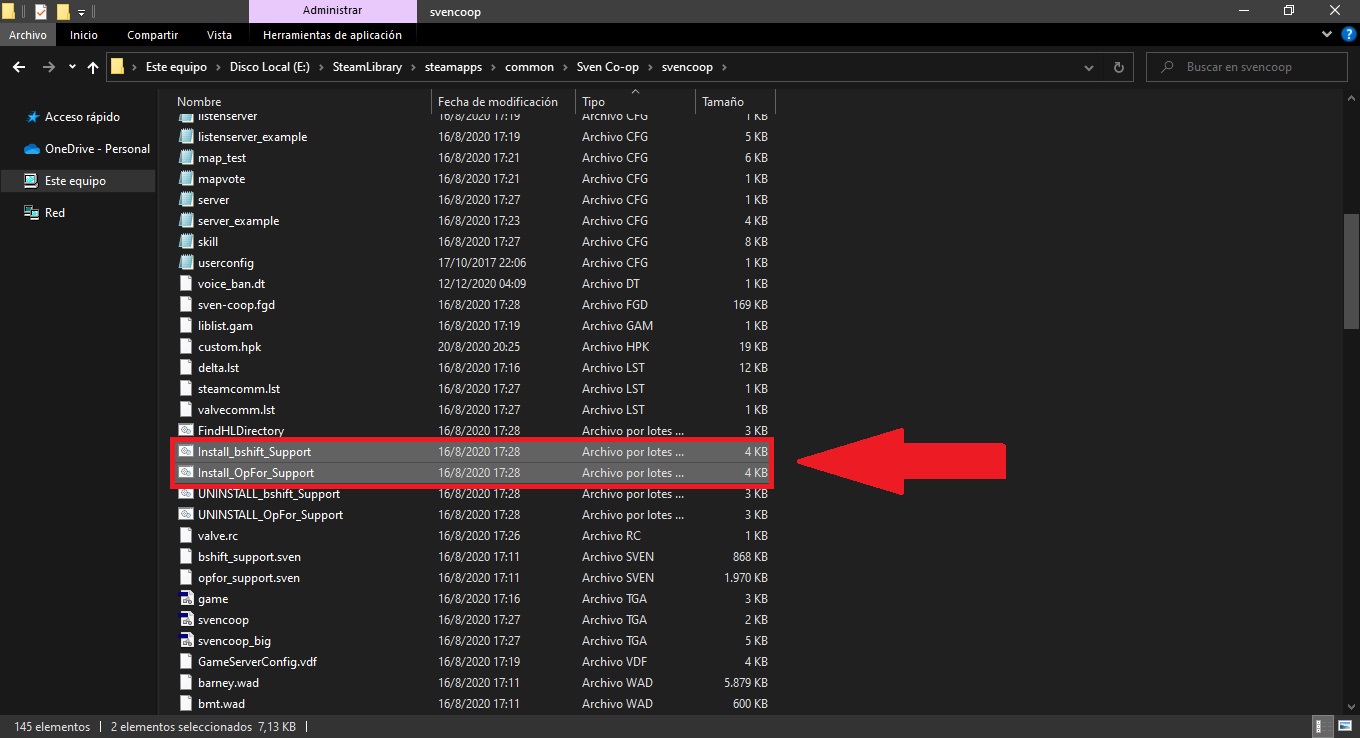
Task: Select Este equipo in the navigation pane
Action: point(78,181)
